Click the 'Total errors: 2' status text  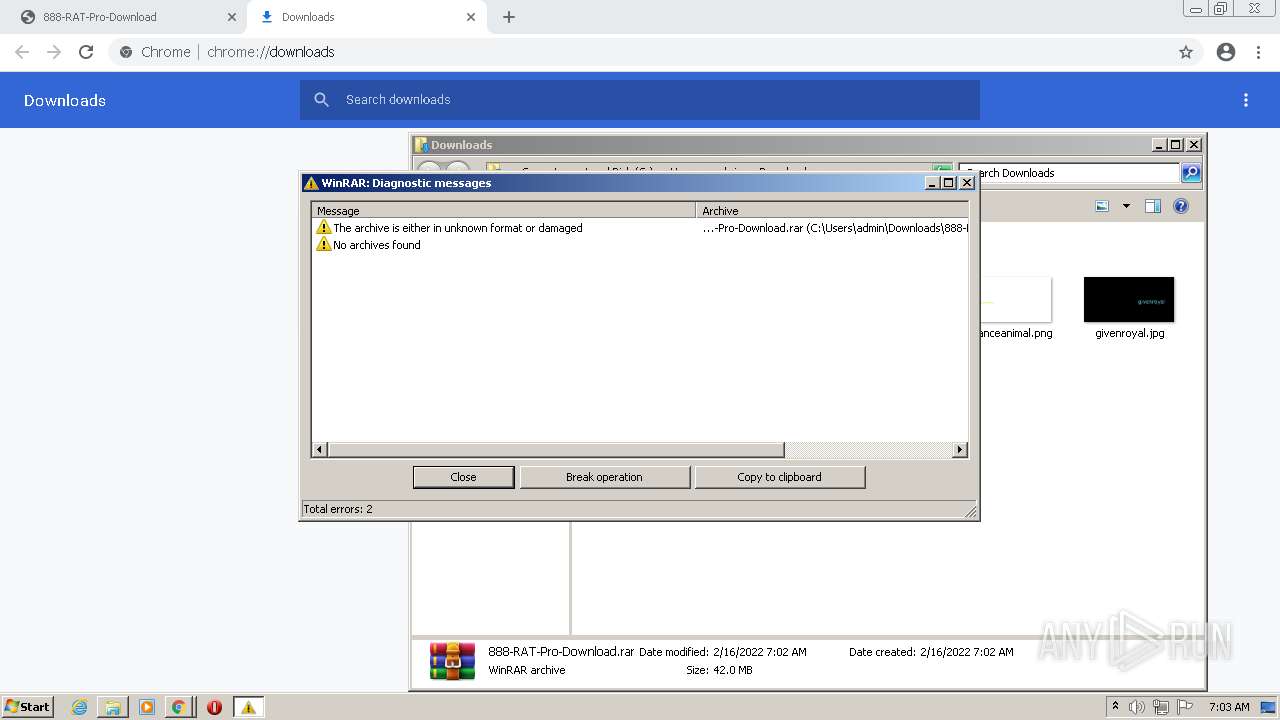(338, 509)
